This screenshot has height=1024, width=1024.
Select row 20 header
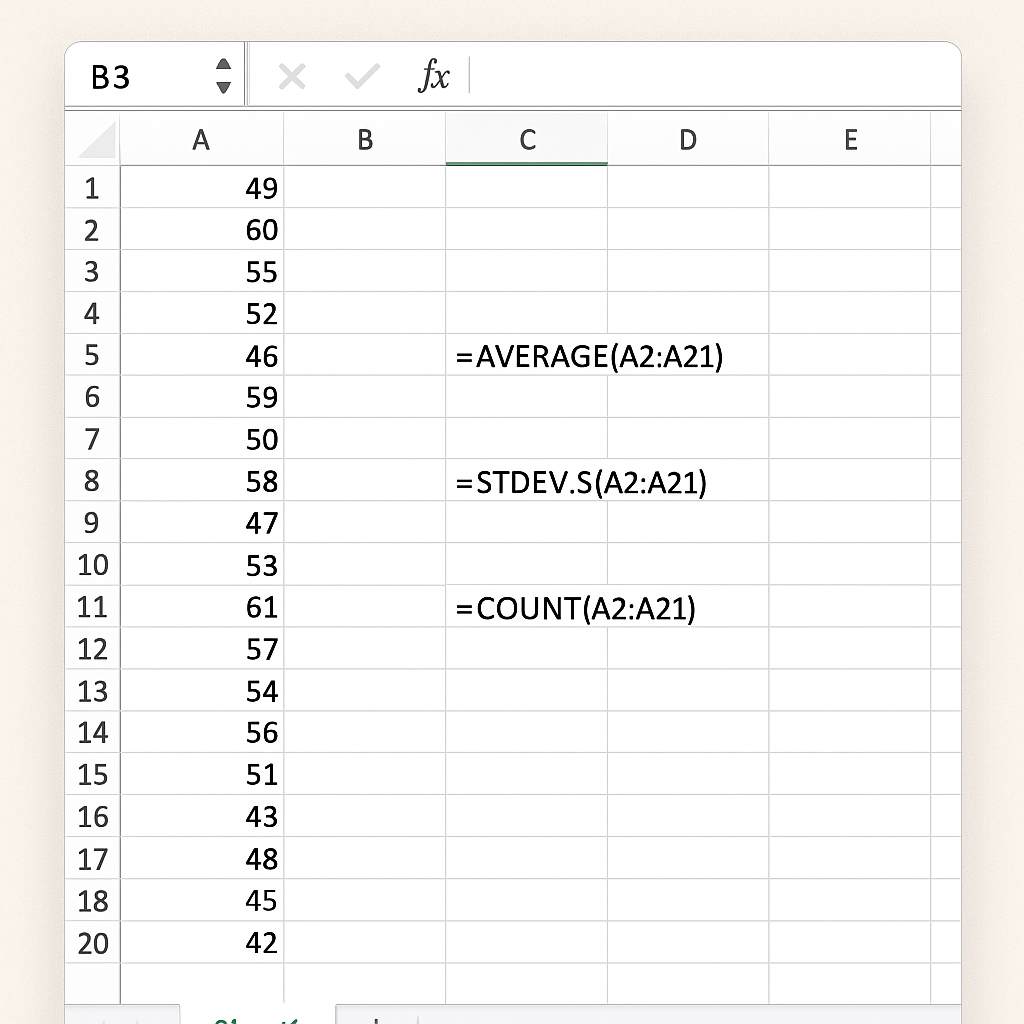click(x=92, y=943)
